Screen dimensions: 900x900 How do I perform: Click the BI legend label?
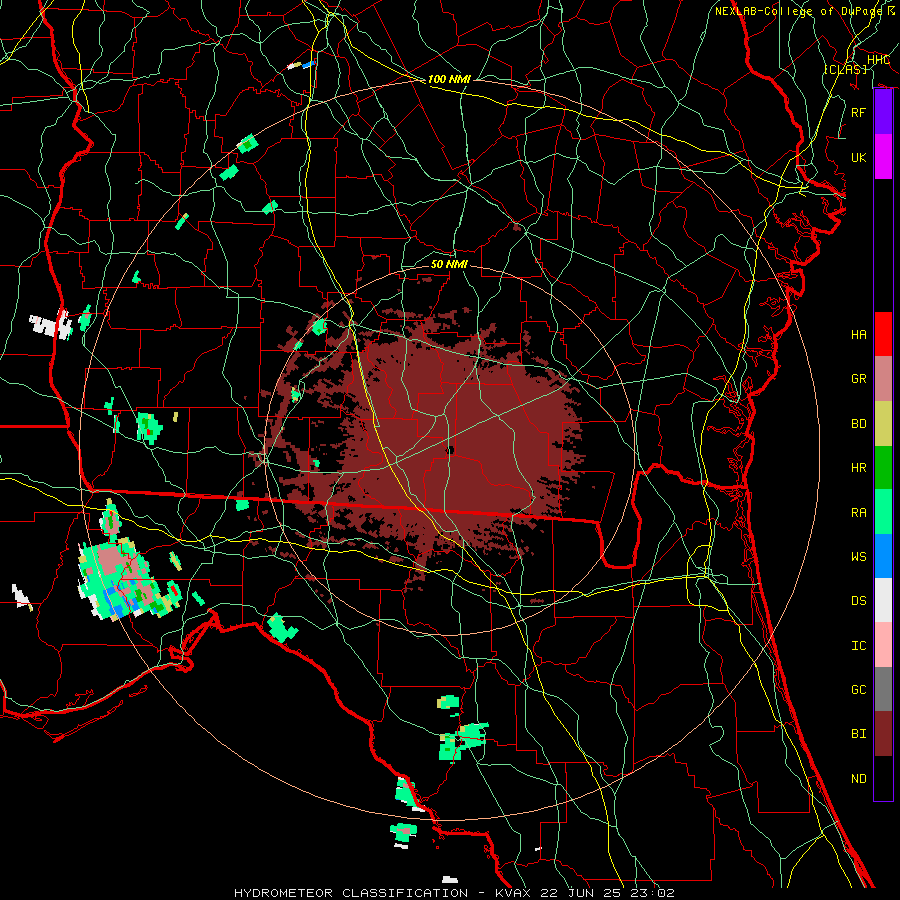(x=858, y=734)
